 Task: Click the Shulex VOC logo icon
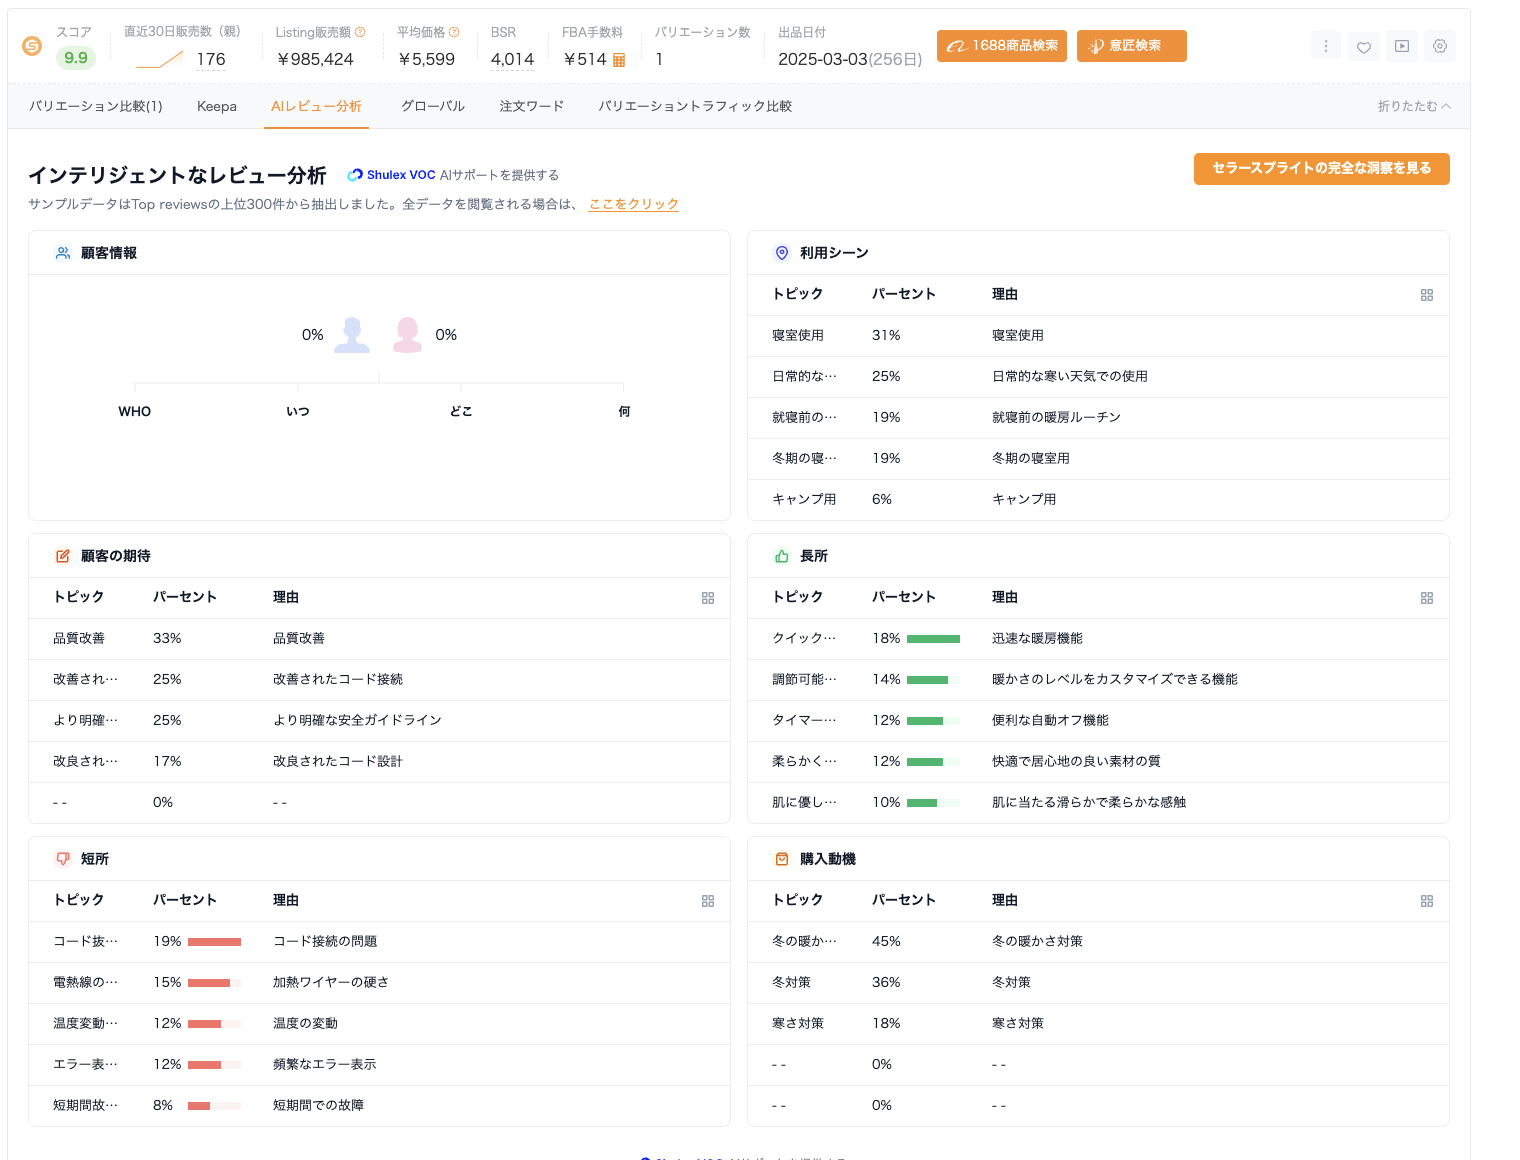pyautogui.click(x=355, y=174)
